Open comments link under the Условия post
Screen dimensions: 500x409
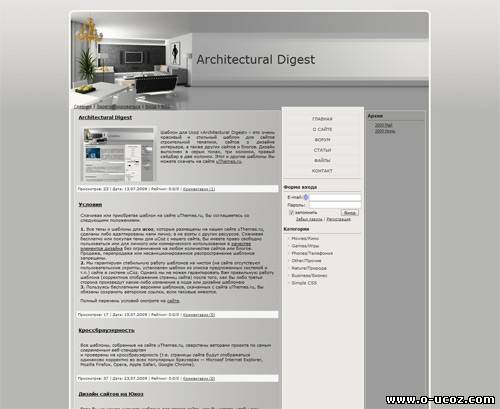tap(199, 314)
